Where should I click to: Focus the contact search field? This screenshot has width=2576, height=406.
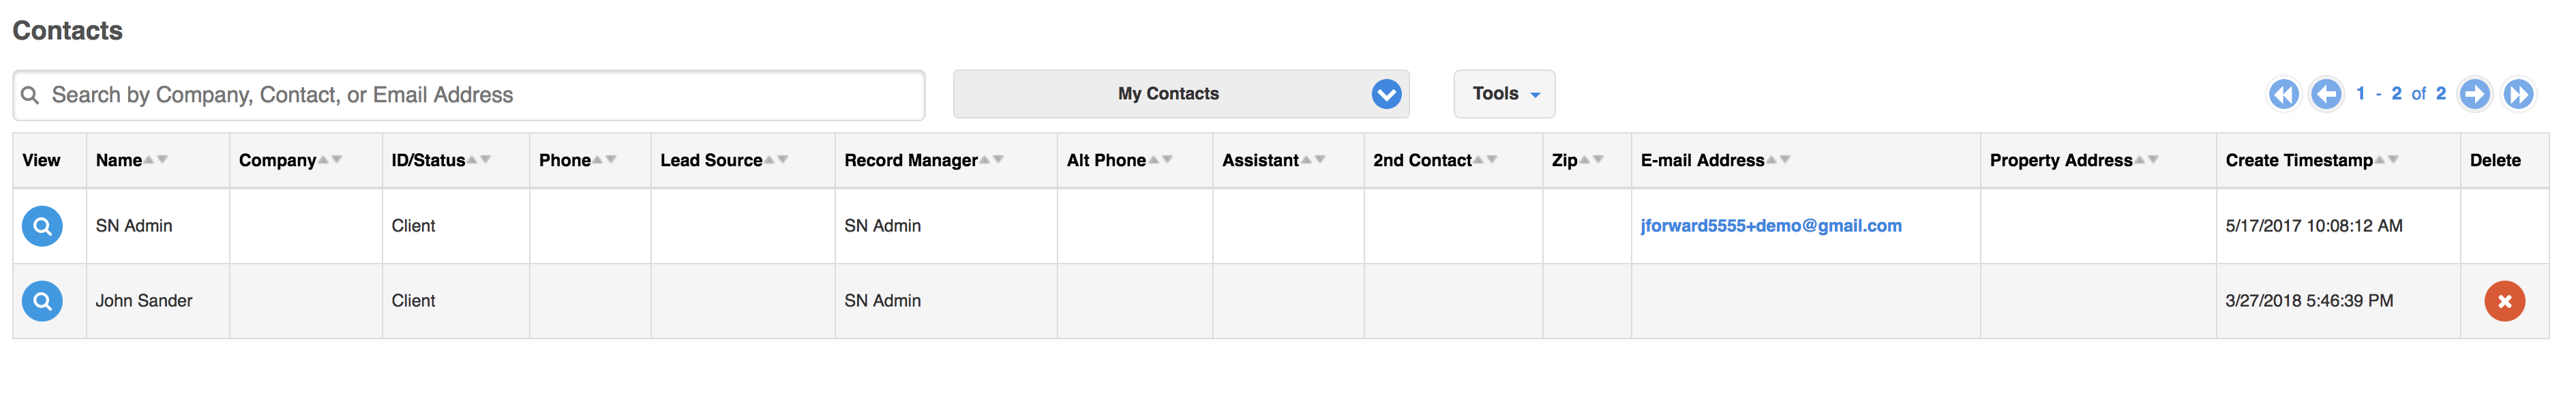click(469, 95)
